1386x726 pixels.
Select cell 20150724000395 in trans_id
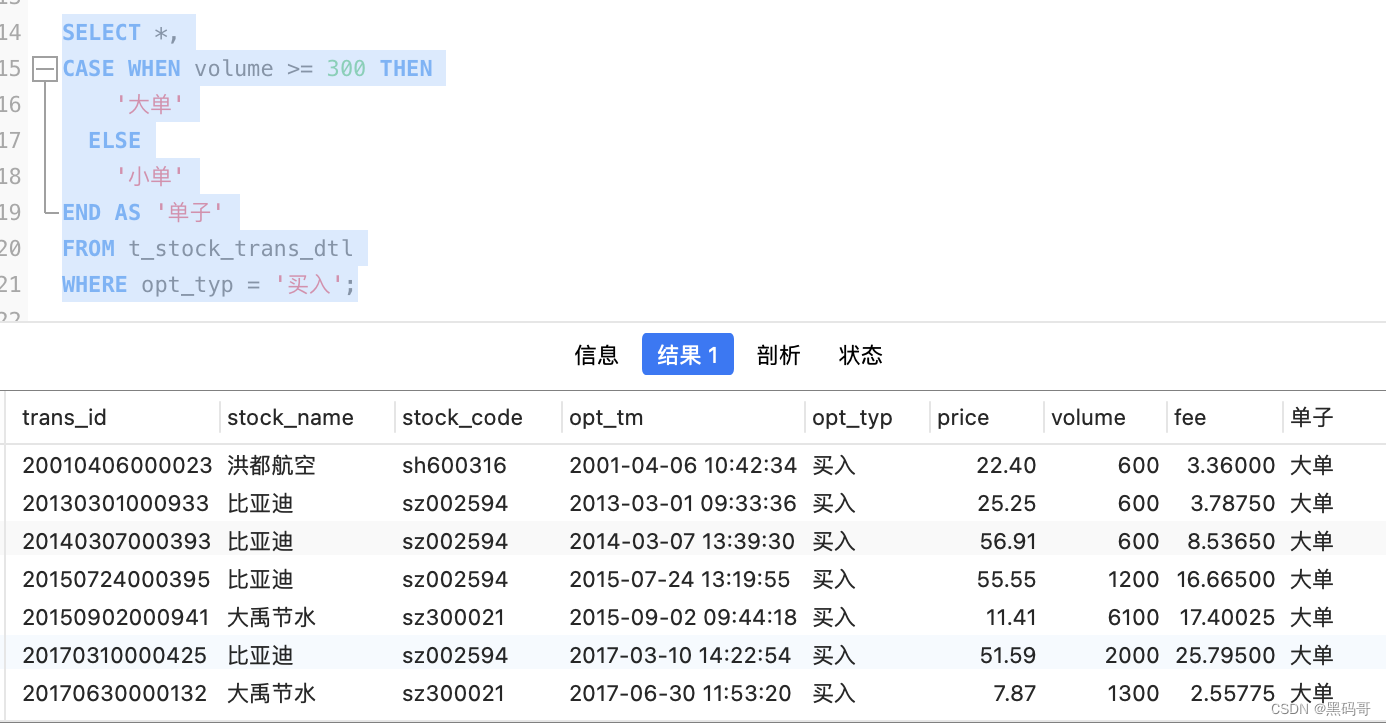(116, 579)
